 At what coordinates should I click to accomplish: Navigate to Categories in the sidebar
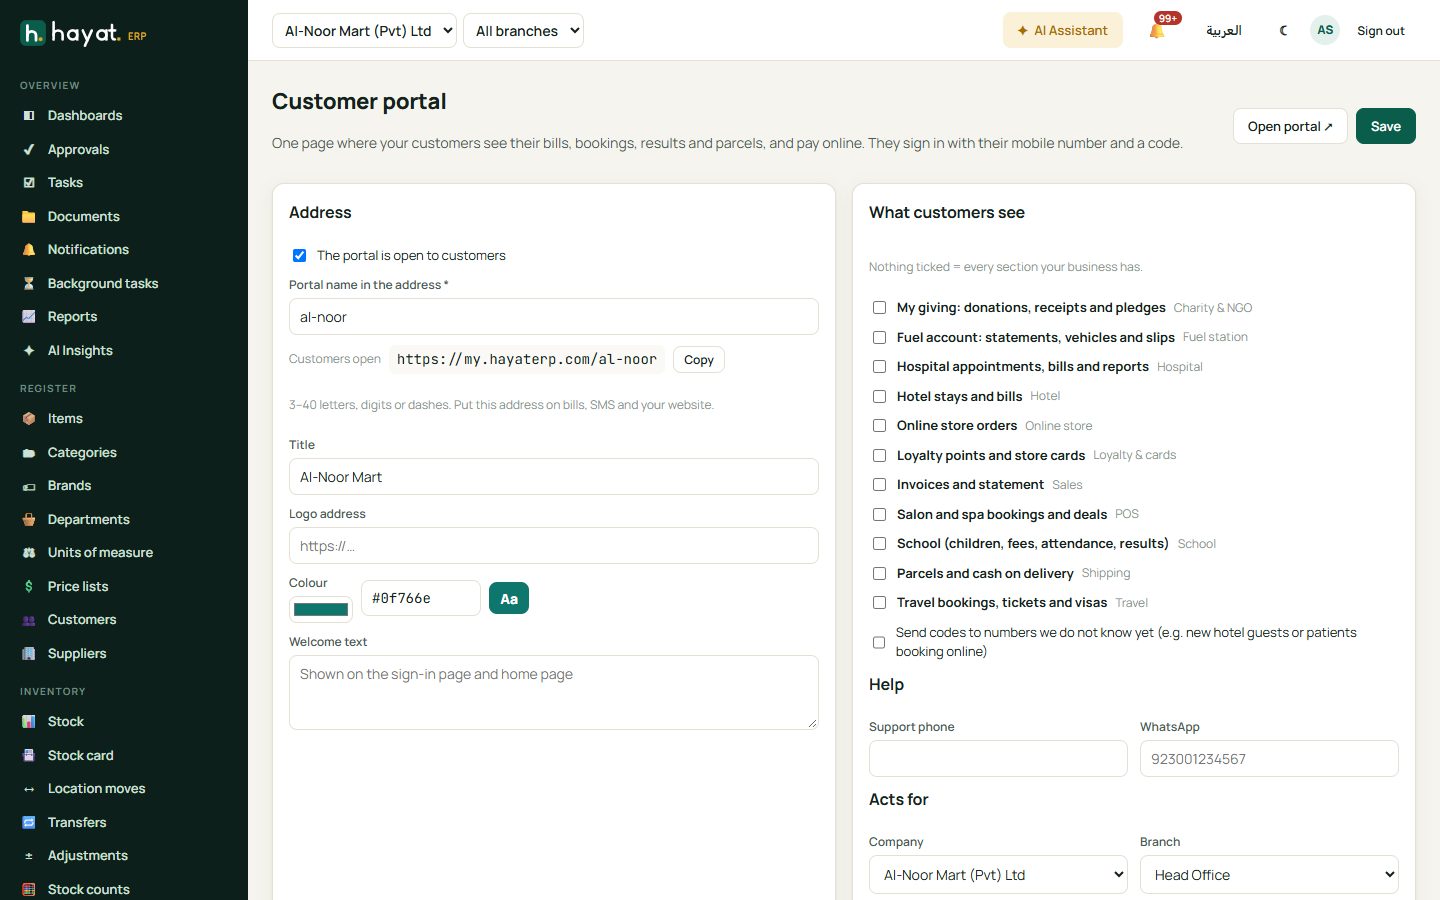[82, 452]
